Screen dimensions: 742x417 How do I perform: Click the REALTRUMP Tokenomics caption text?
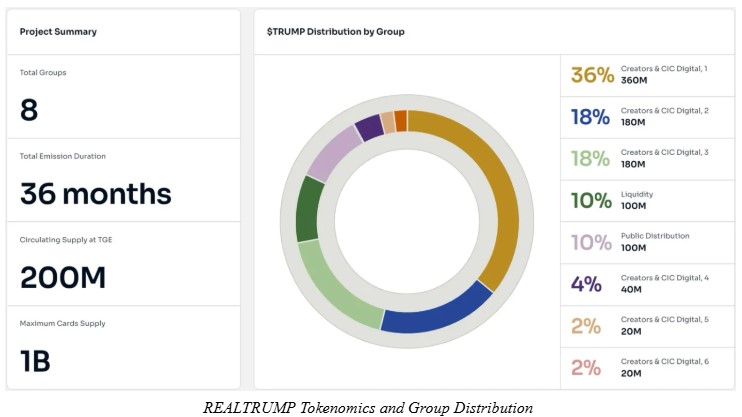[368, 408]
